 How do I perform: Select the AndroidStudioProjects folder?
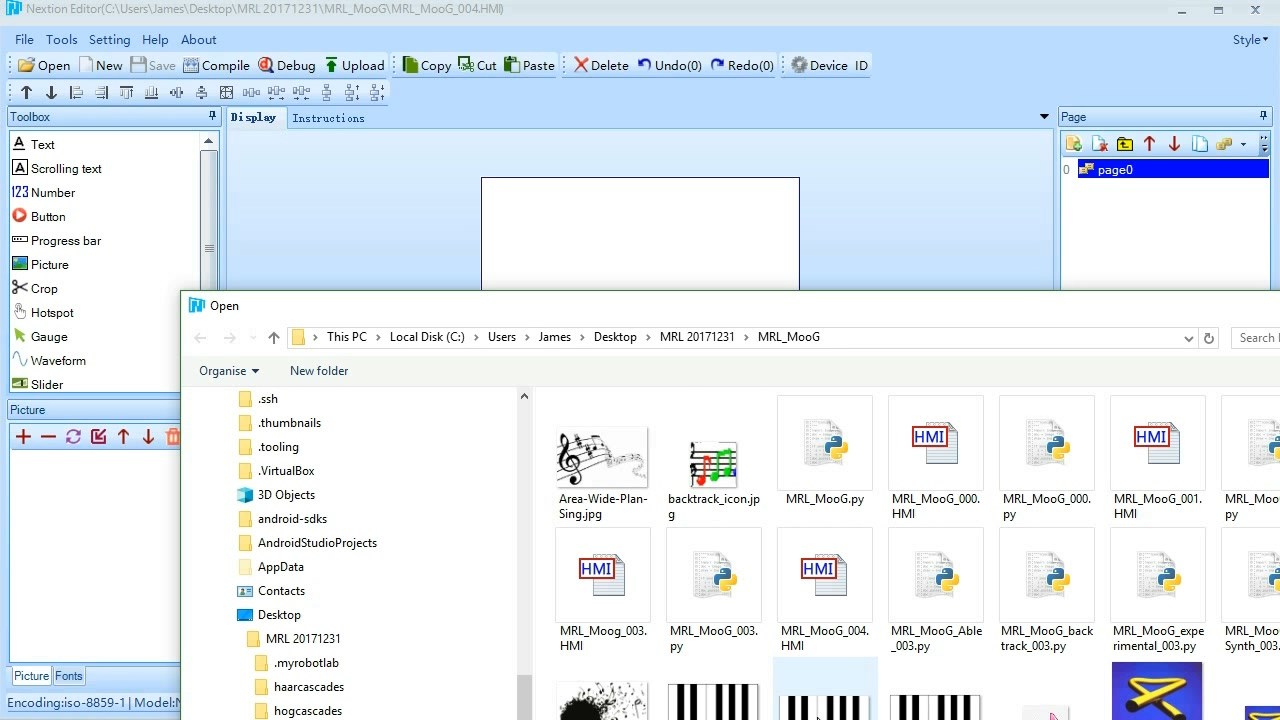pyautogui.click(x=317, y=543)
